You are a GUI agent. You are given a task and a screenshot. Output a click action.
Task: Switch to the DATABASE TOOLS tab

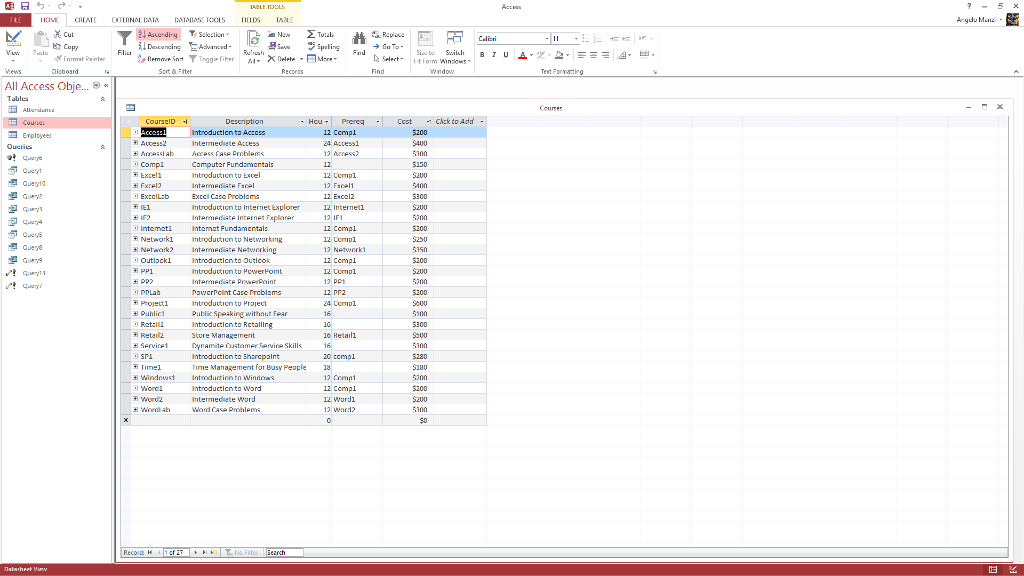click(x=199, y=19)
